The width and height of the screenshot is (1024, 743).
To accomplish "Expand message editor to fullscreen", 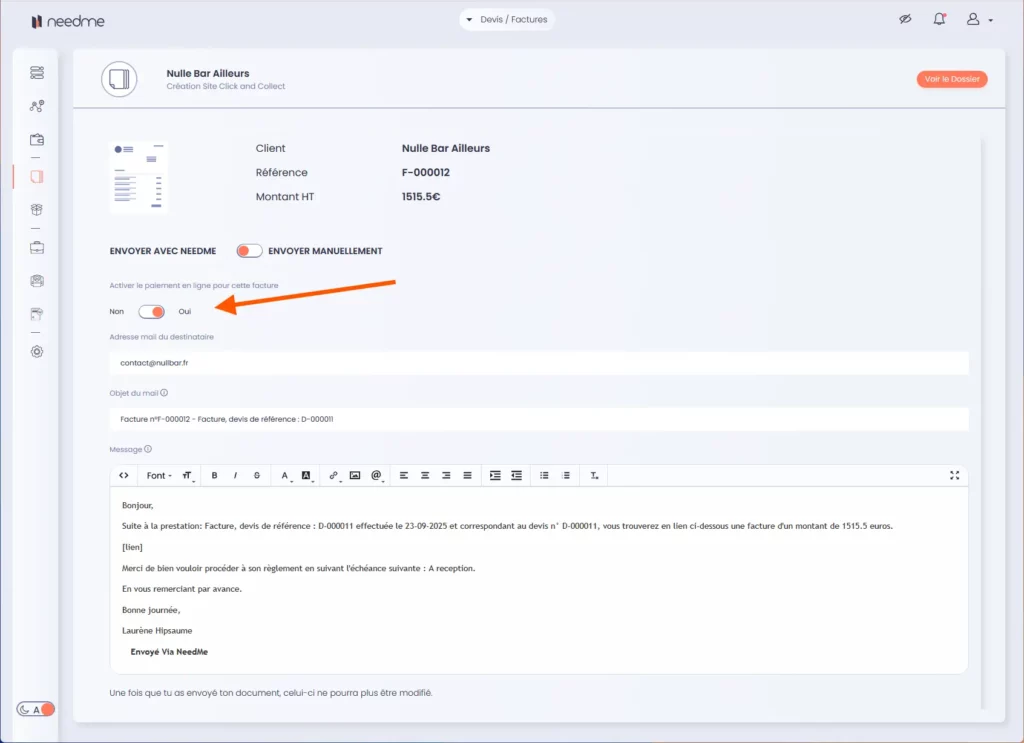I will [x=954, y=476].
